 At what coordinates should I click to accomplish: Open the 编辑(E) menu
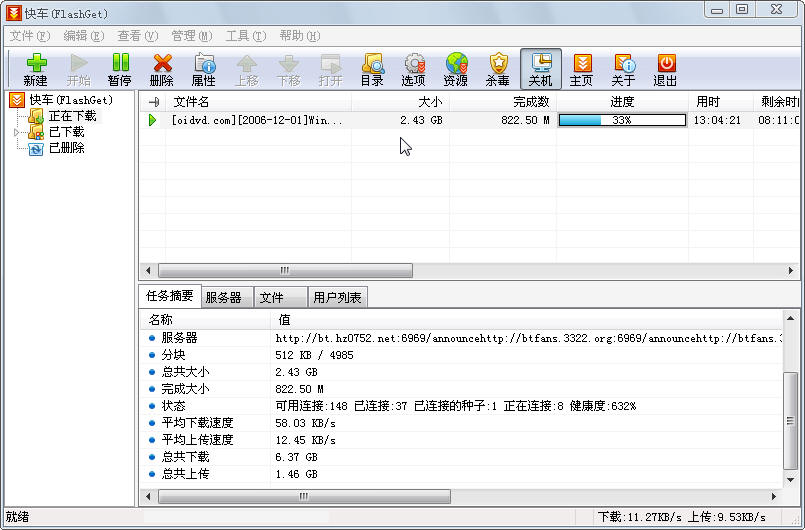tap(84, 36)
